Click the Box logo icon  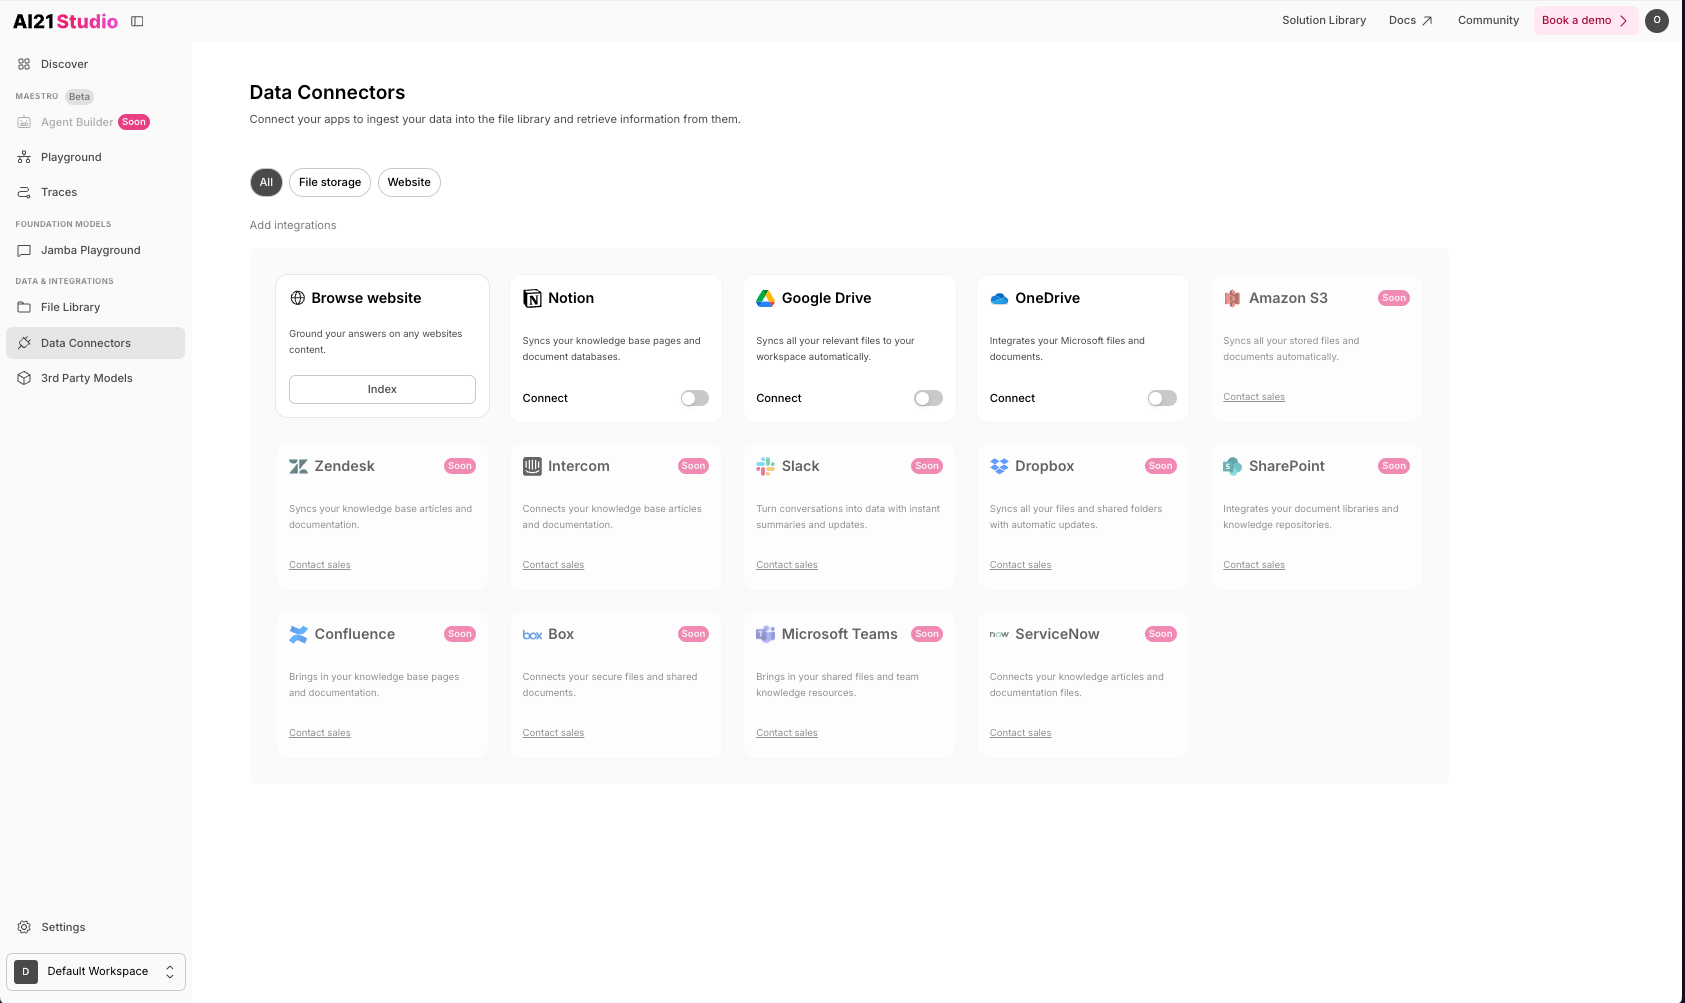[532, 635]
